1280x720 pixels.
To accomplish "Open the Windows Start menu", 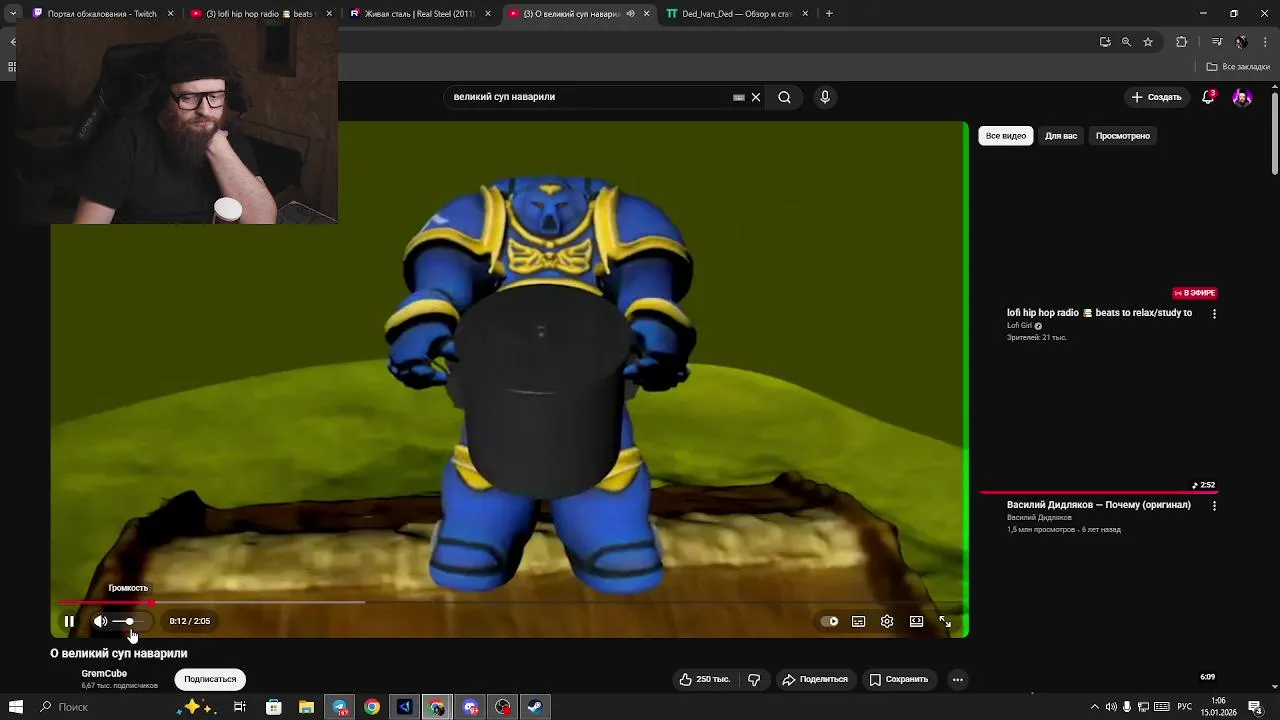I will point(15,707).
